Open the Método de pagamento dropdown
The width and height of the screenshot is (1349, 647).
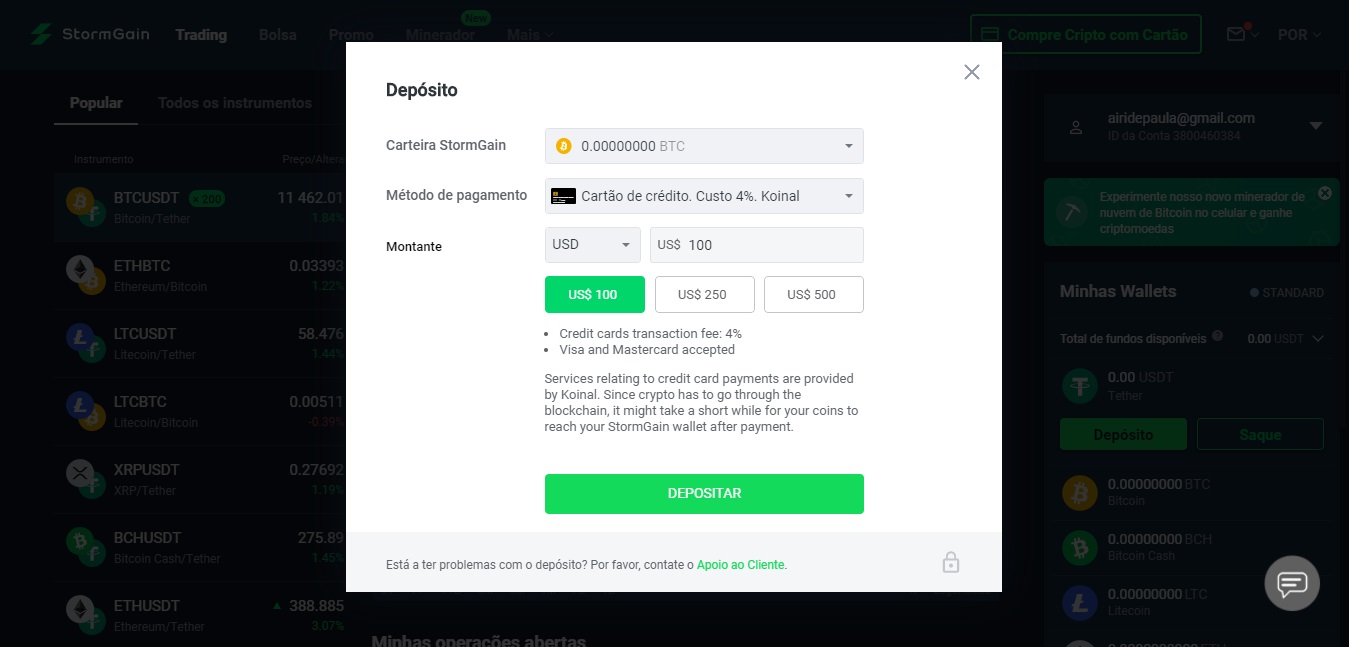tap(704, 196)
